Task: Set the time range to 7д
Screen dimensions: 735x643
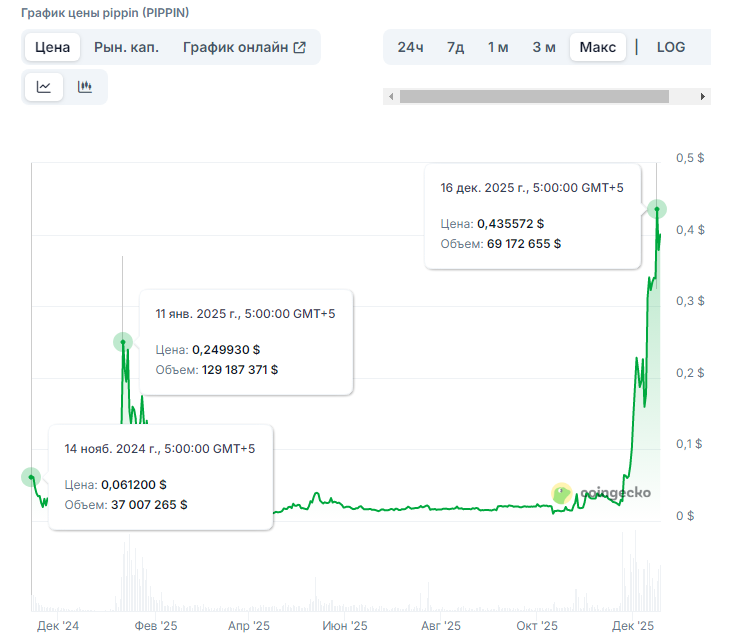Action: pyautogui.click(x=455, y=47)
